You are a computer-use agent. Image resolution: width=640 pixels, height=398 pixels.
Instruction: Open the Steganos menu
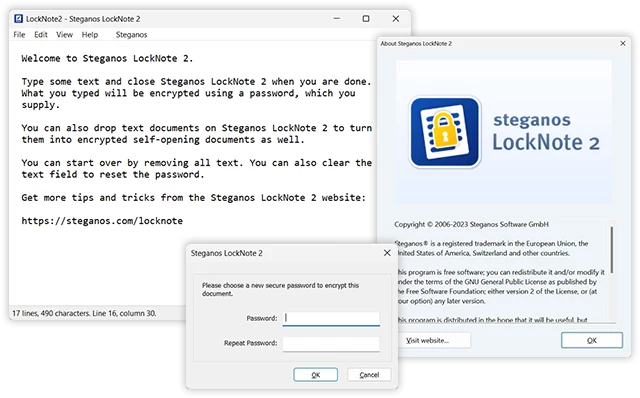pos(131,35)
